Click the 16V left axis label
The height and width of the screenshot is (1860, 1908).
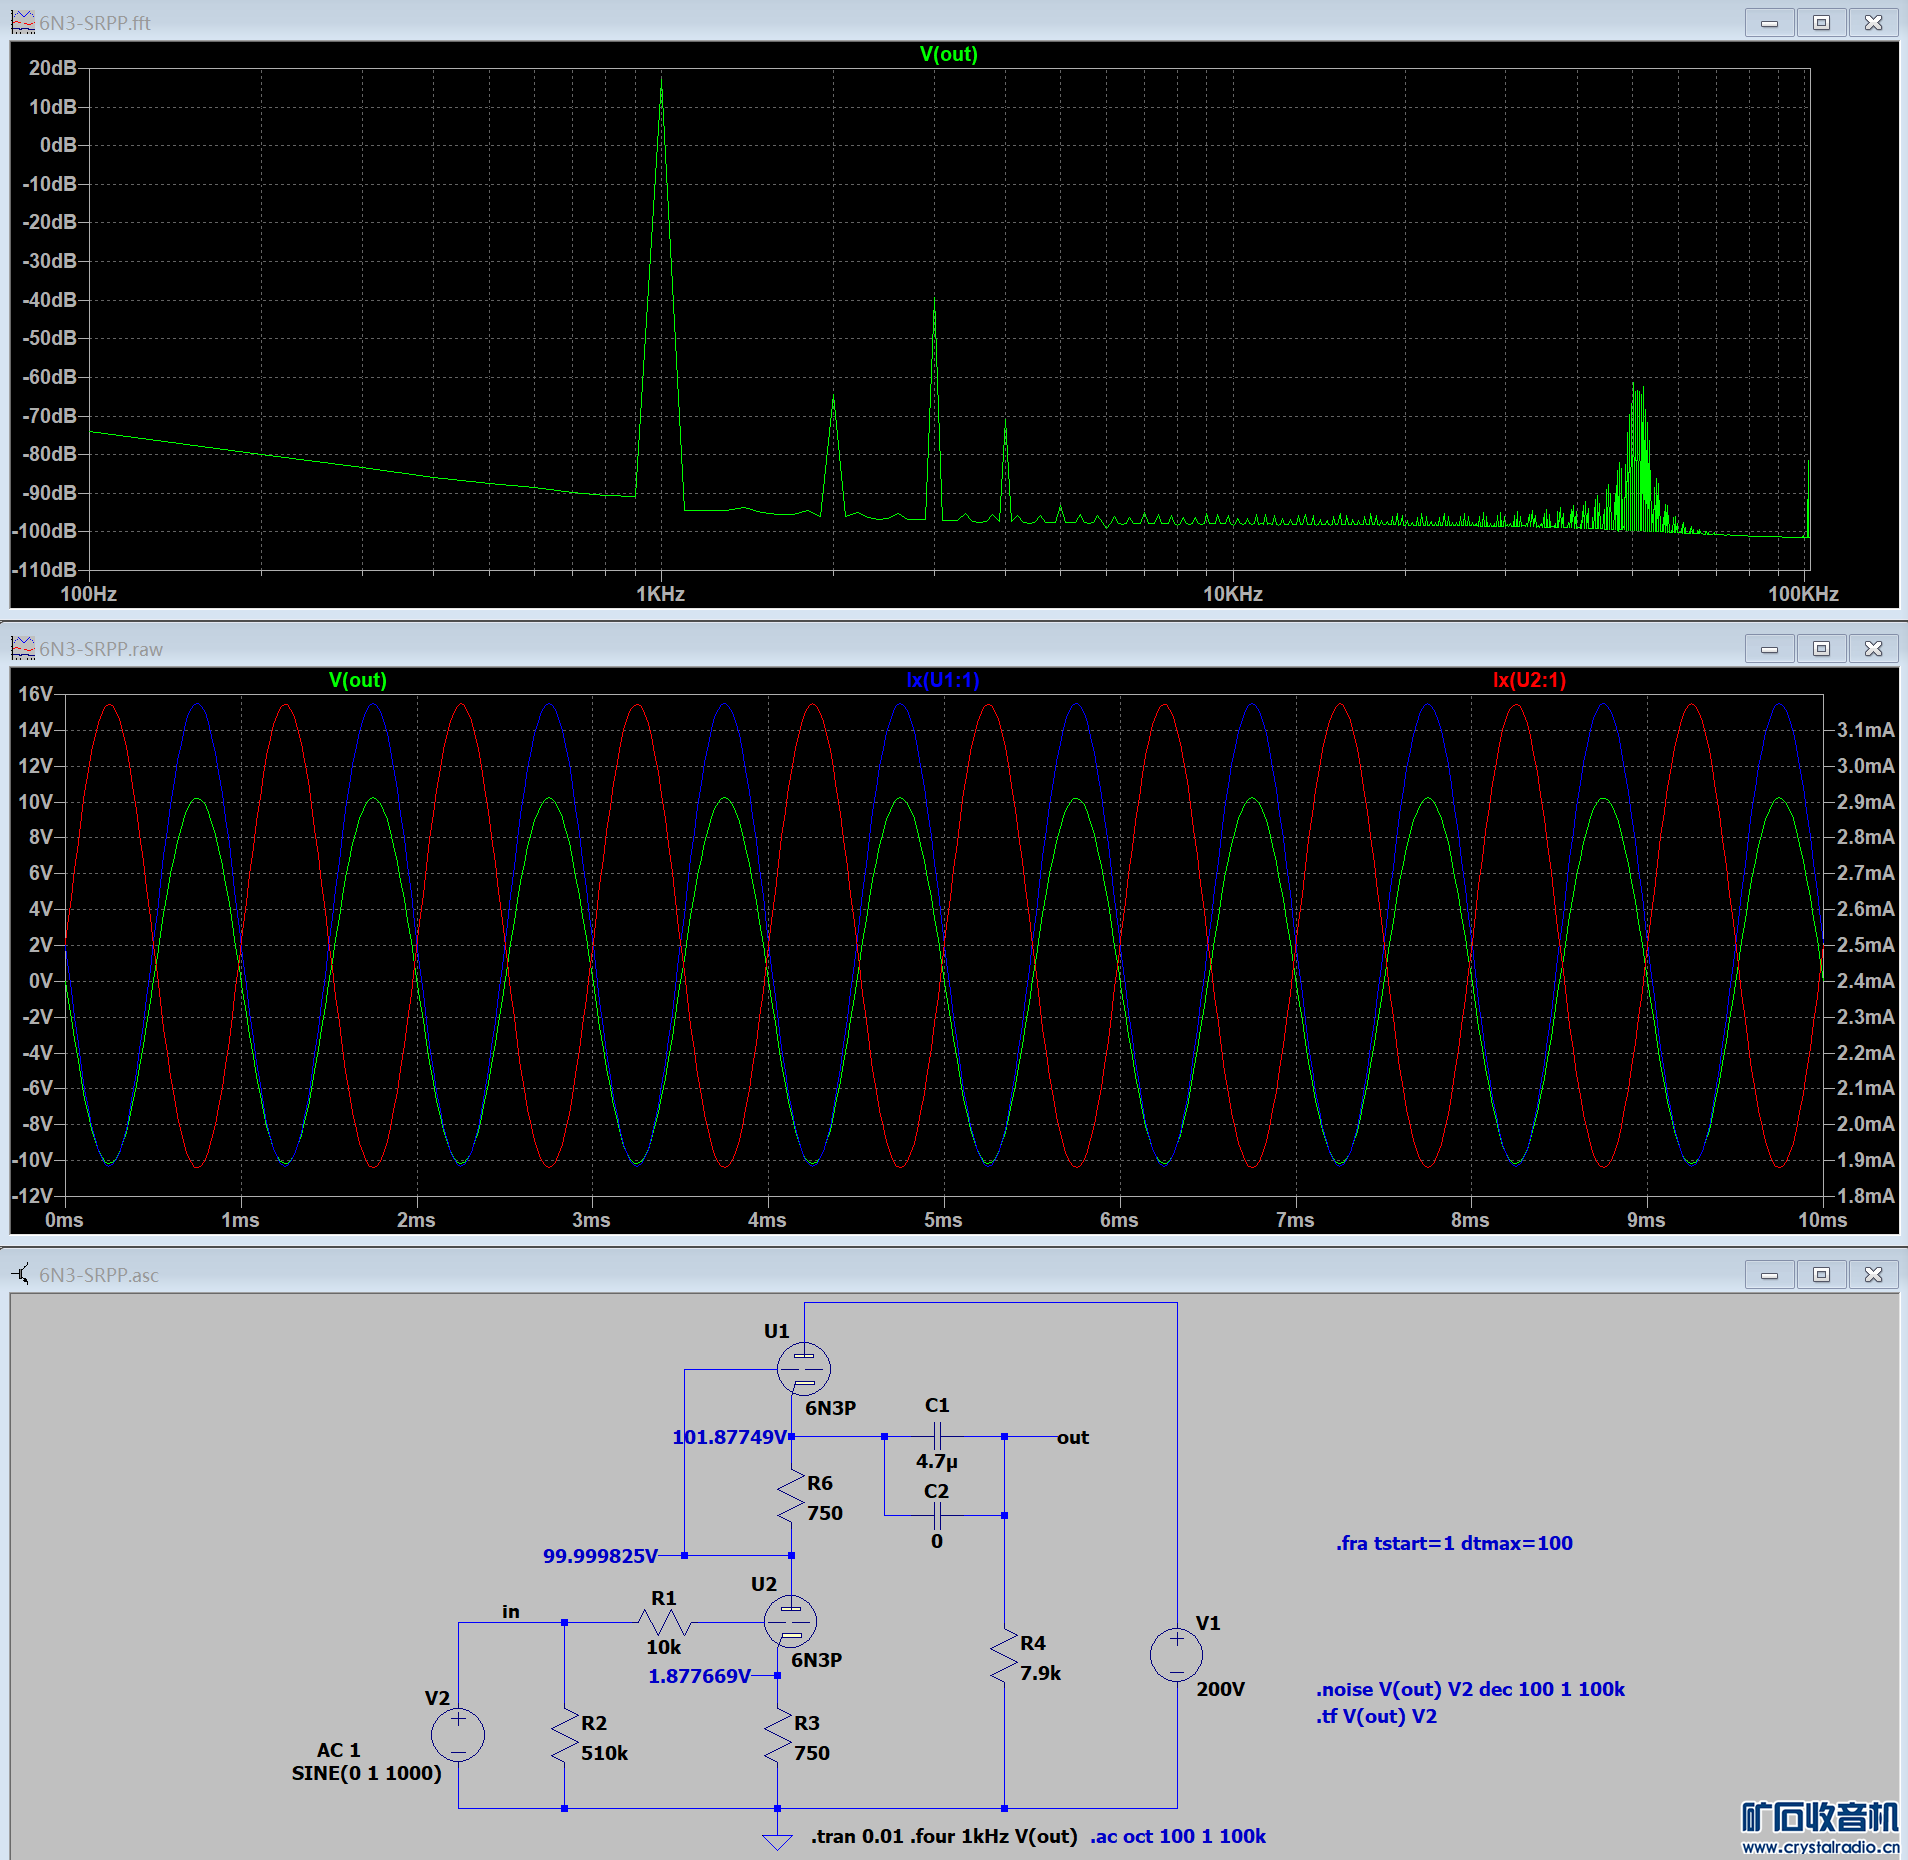click(35, 694)
